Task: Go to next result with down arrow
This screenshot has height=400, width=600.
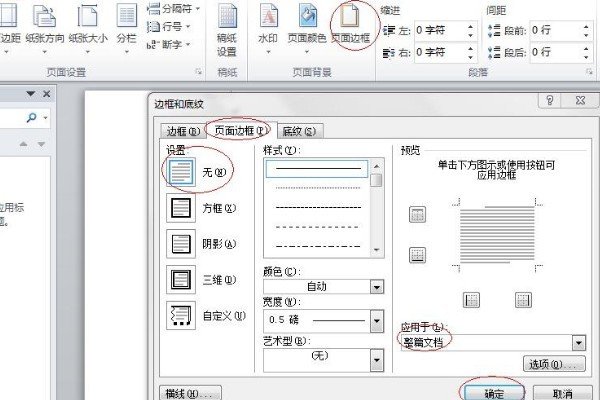Action: tap(41, 144)
